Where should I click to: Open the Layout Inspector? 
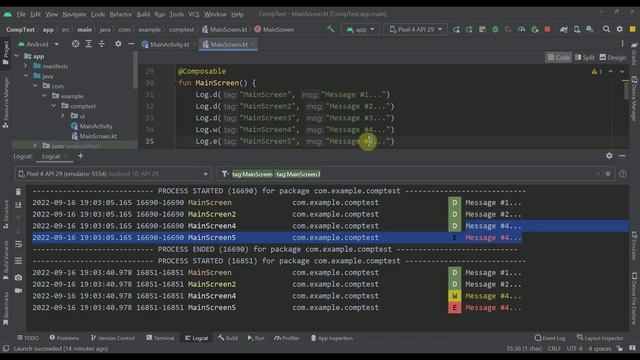point(600,338)
